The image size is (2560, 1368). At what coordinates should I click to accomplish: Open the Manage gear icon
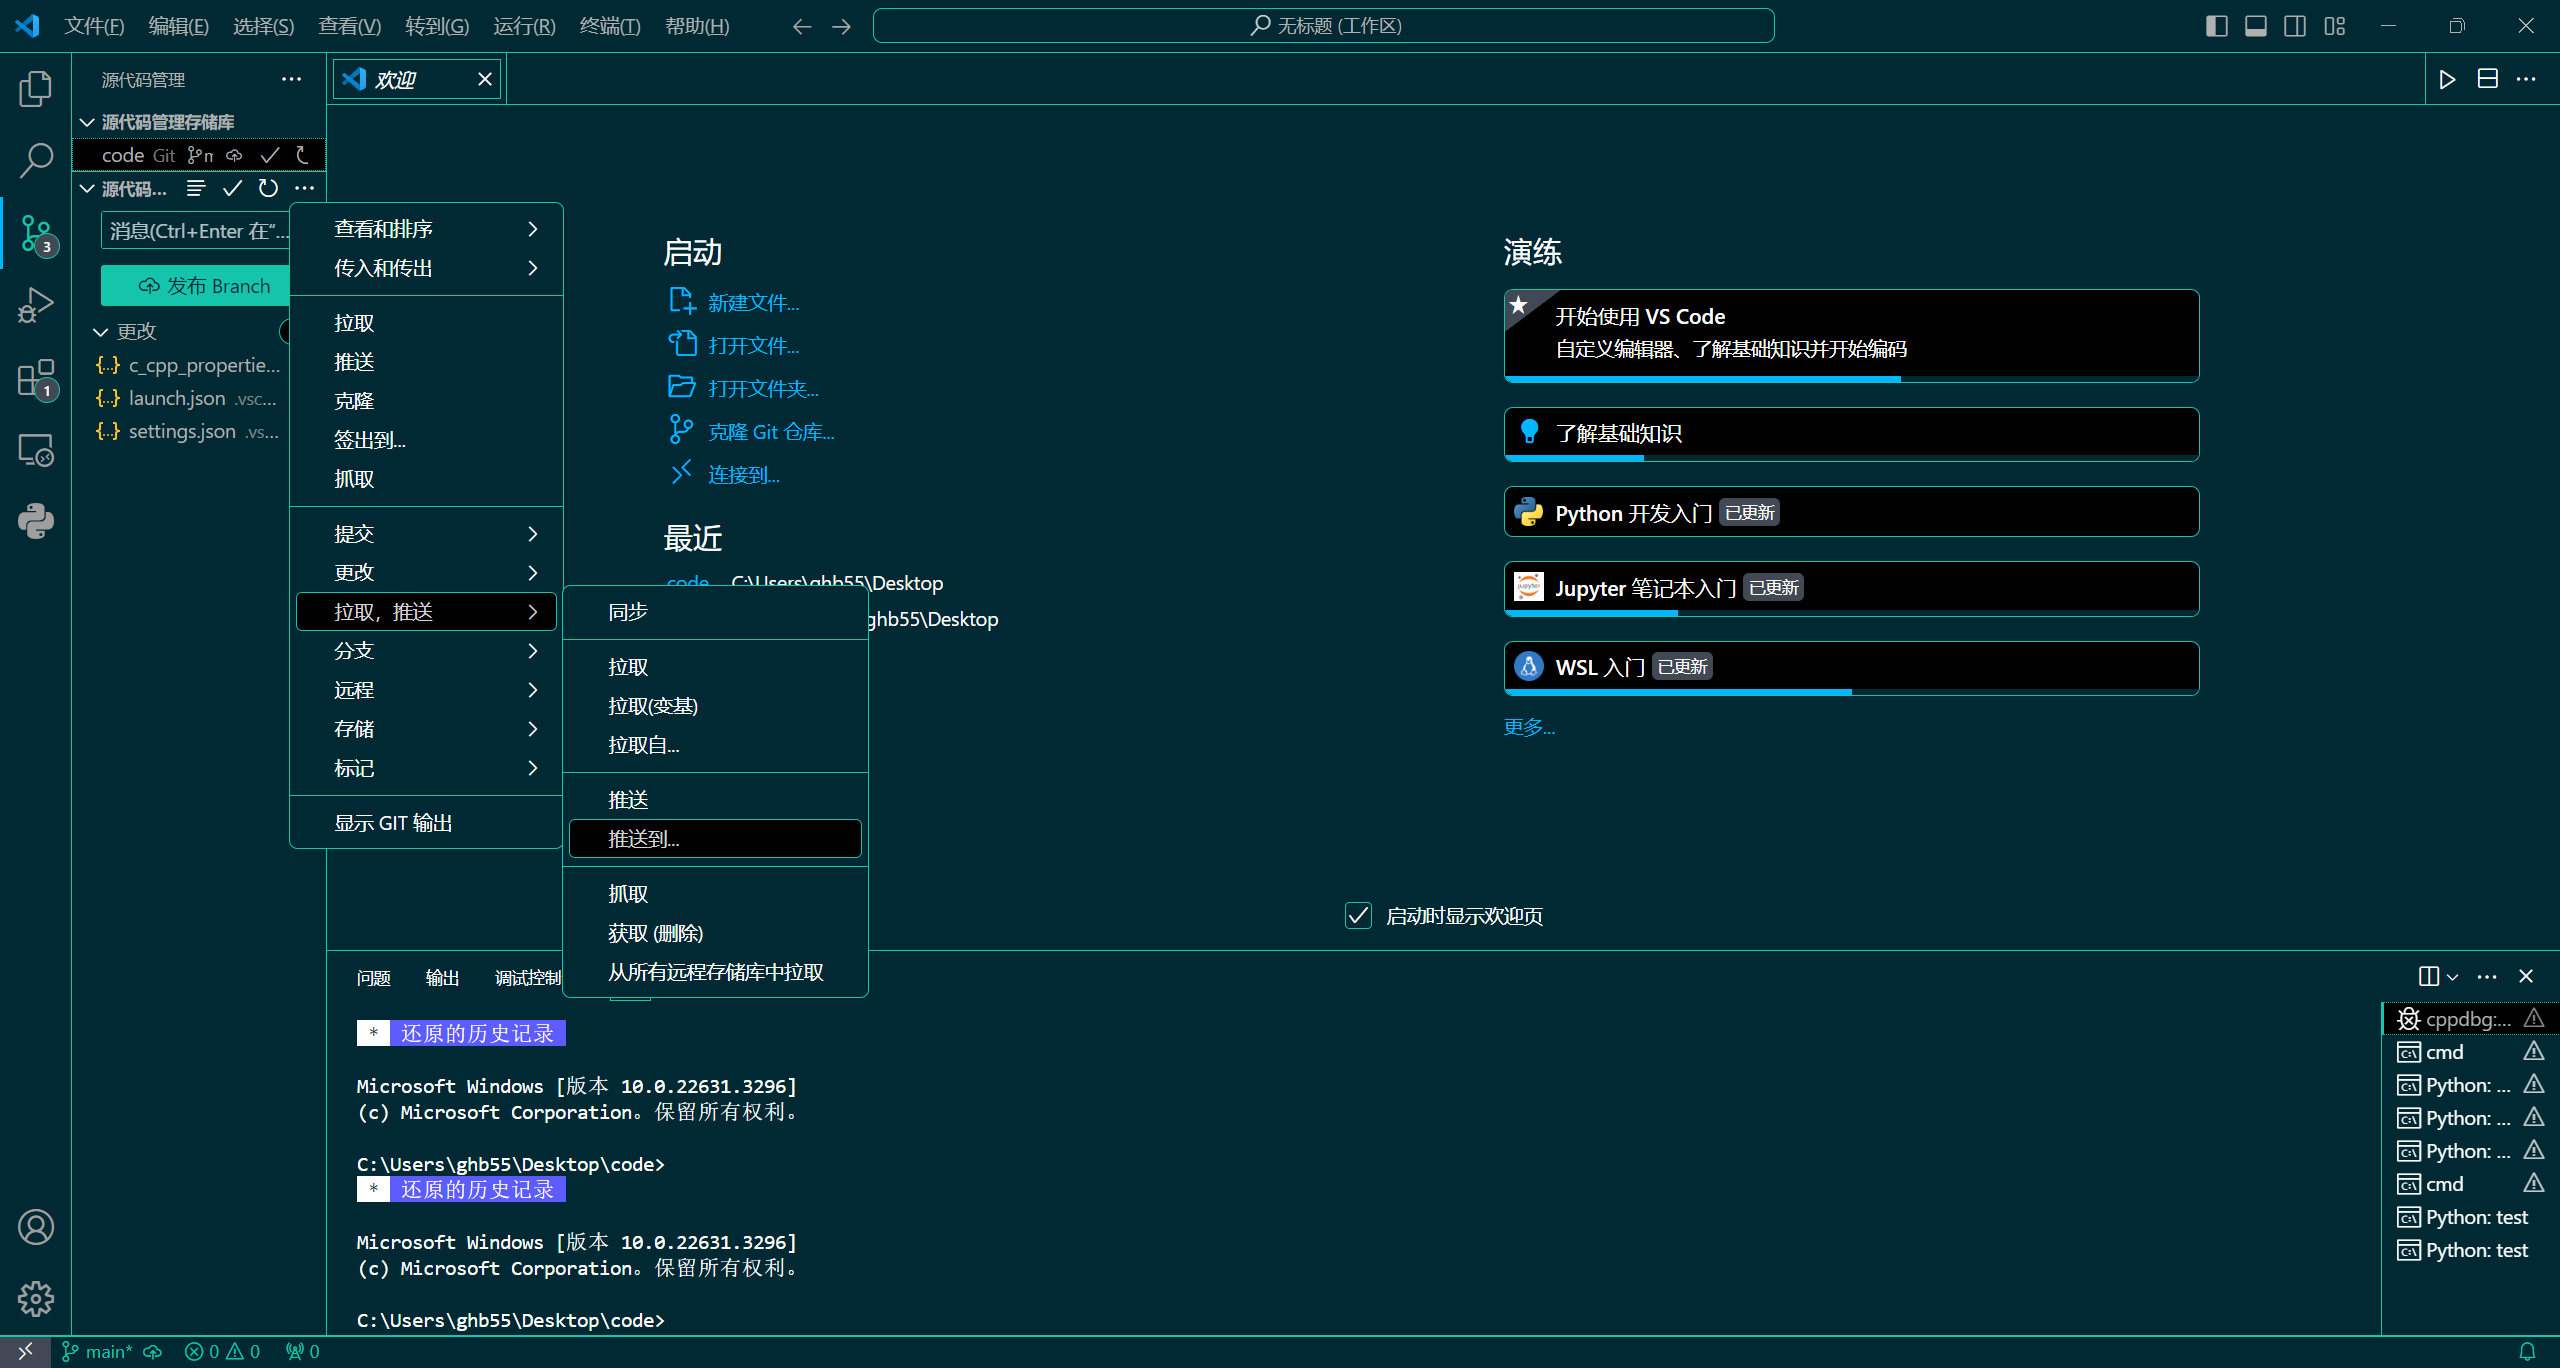(x=36, y=1299)
